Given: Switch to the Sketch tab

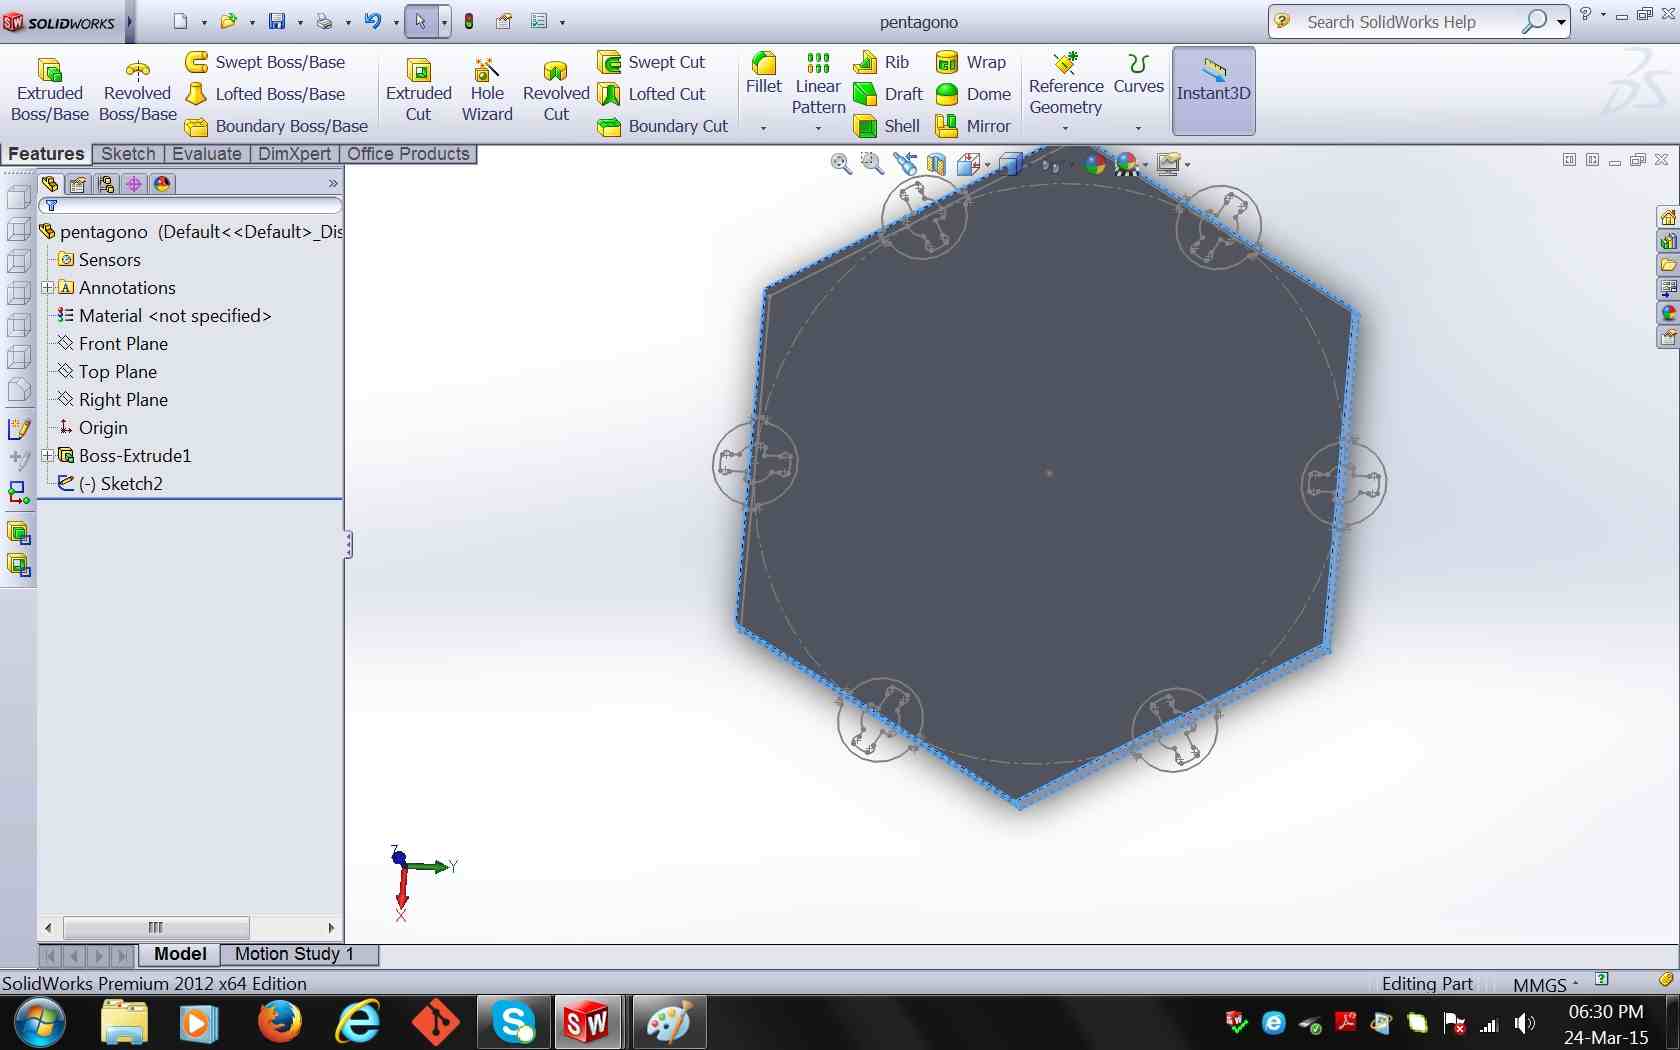Looking at the screenshot, I should click(129, 154).
